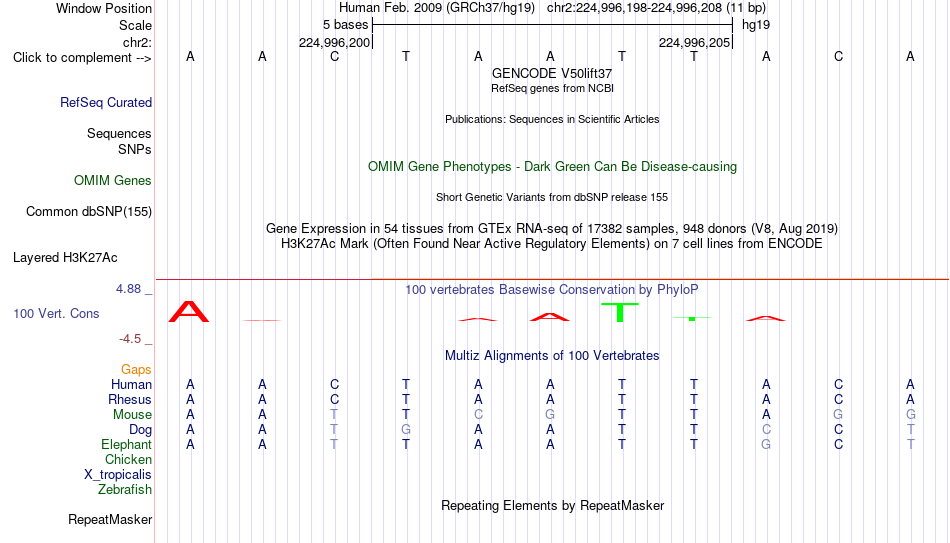Viewport: 950px width, 543px height.
Task: Click the GENCODE V50lift37 track title
Action: [552, 73]
